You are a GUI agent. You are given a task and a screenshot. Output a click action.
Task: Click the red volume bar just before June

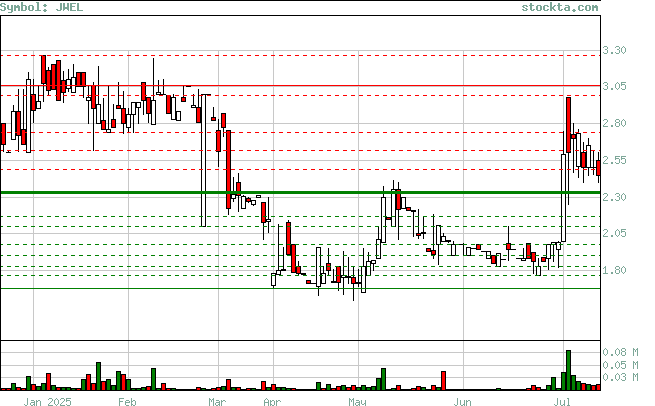pos(444,381)
